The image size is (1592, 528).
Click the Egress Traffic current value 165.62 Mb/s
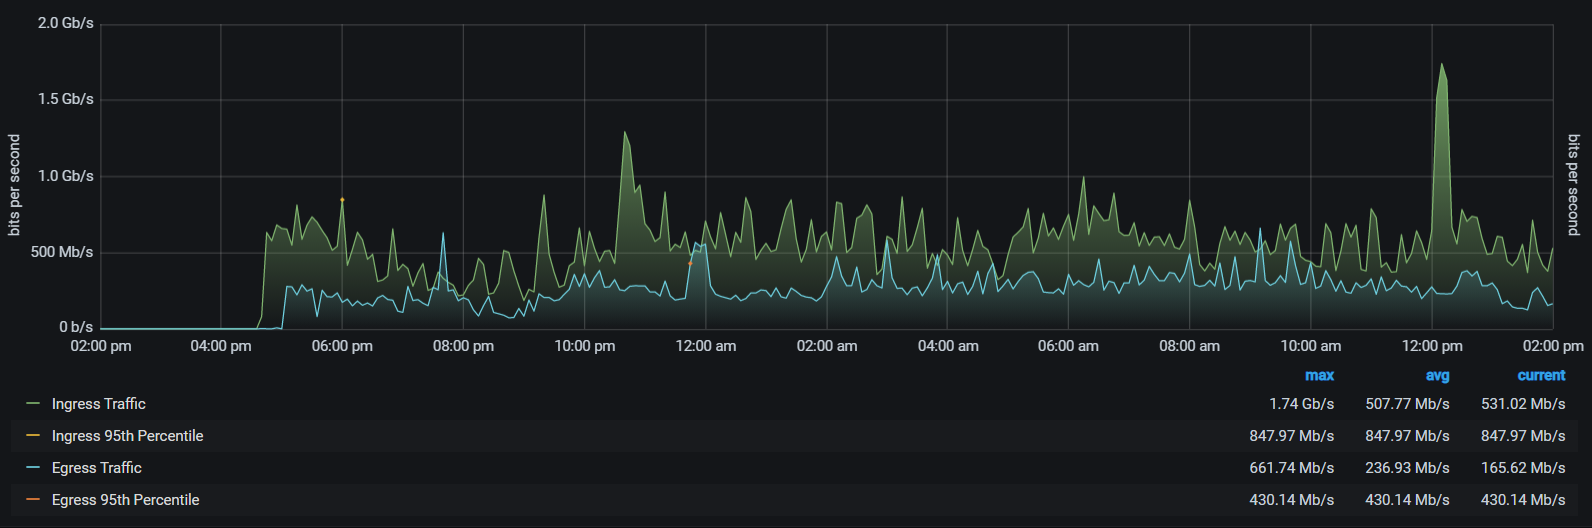click(1523, 468)
